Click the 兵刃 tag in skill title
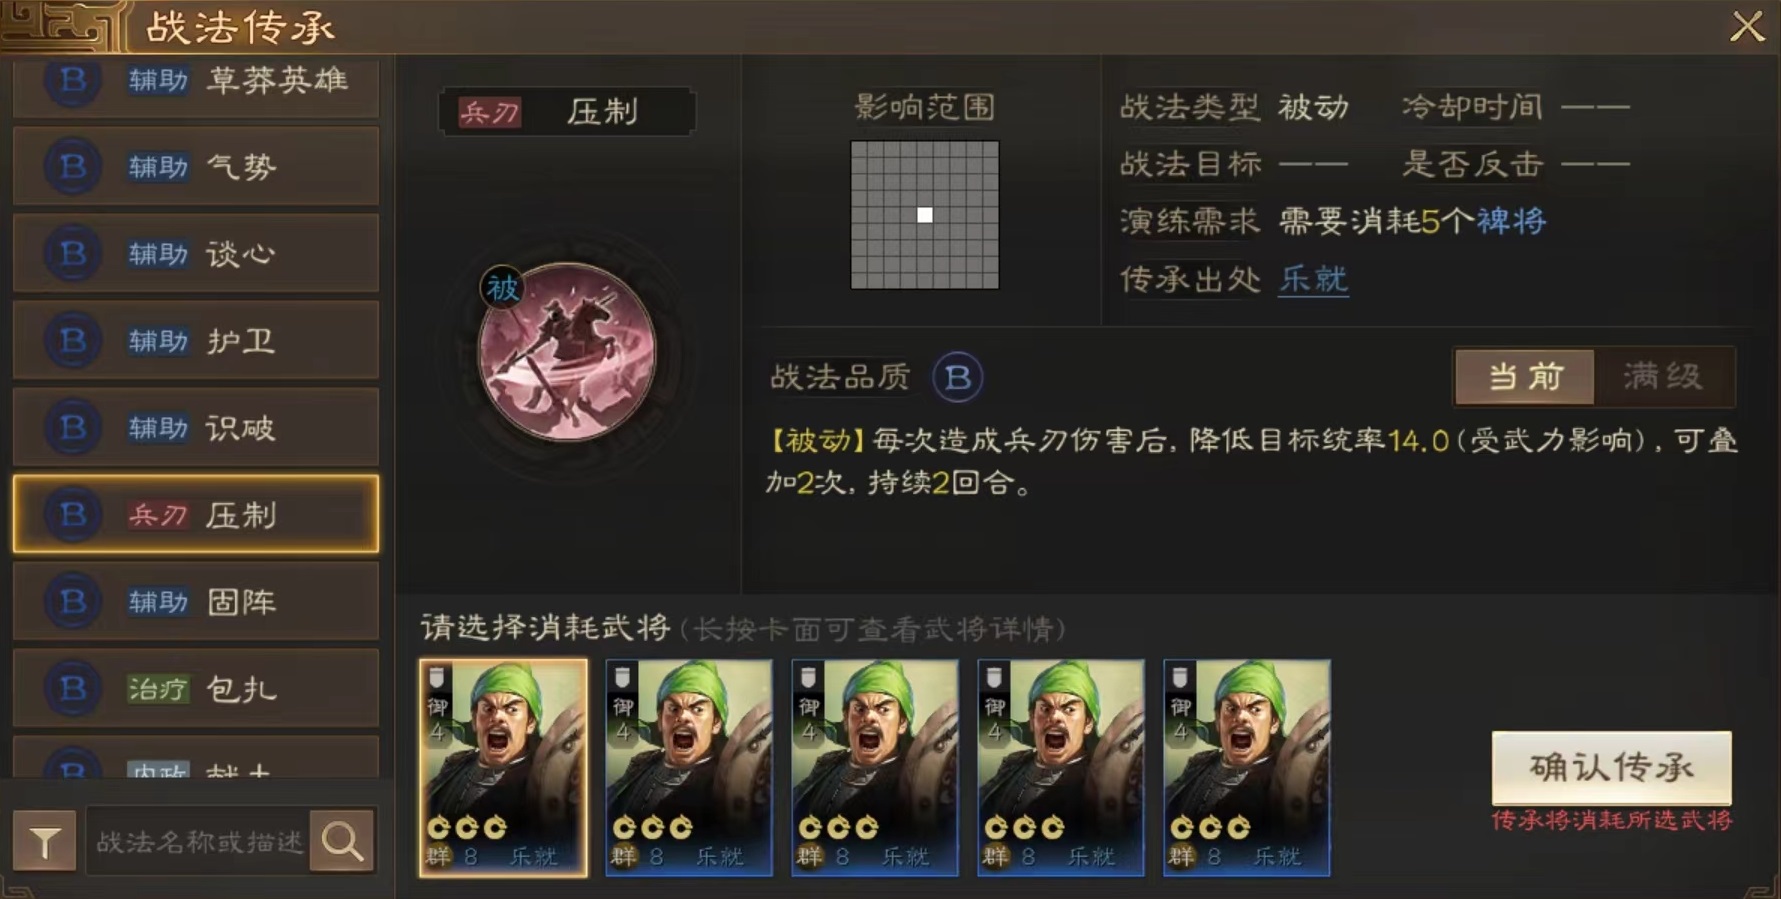This screenshot has height=899, width=1781. [489, 112]
